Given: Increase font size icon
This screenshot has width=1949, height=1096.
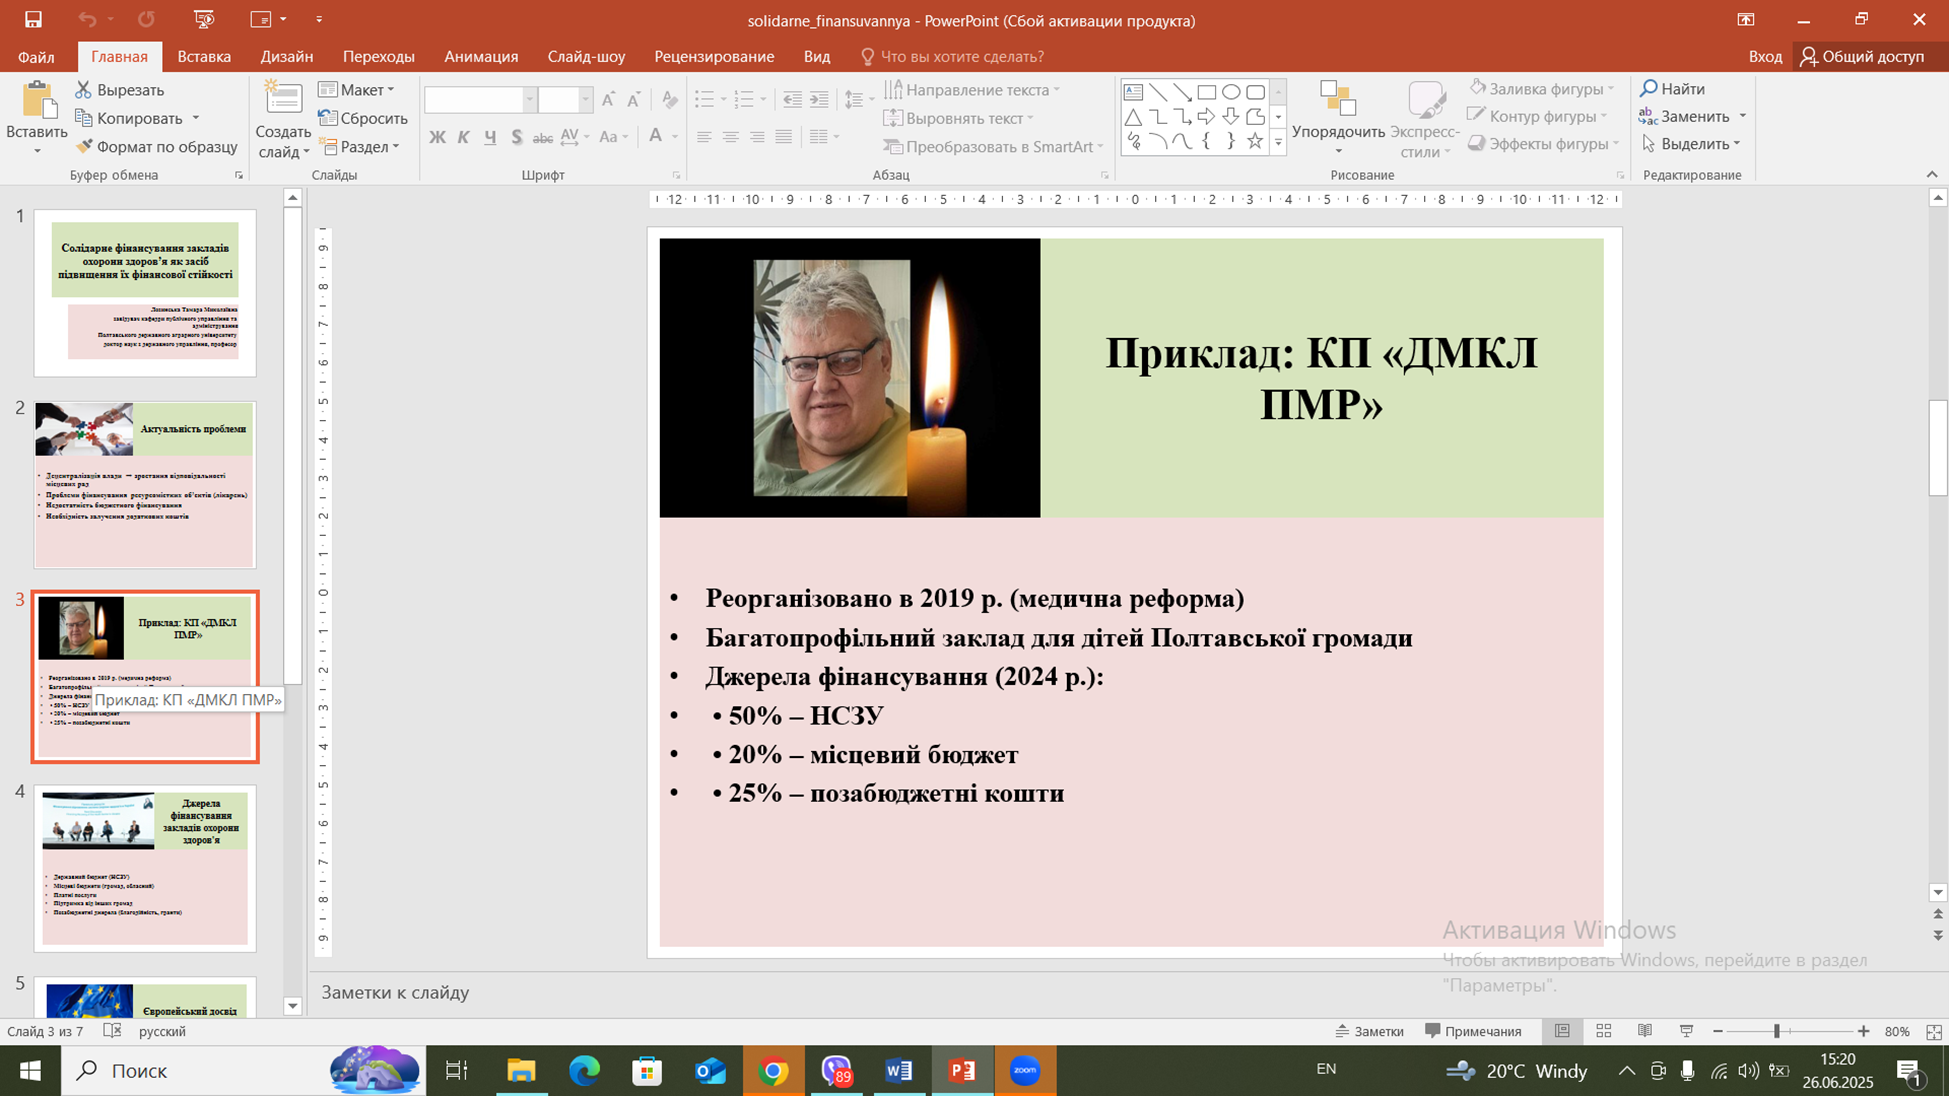Looking at the screenshot, I should tap(608, 100).
